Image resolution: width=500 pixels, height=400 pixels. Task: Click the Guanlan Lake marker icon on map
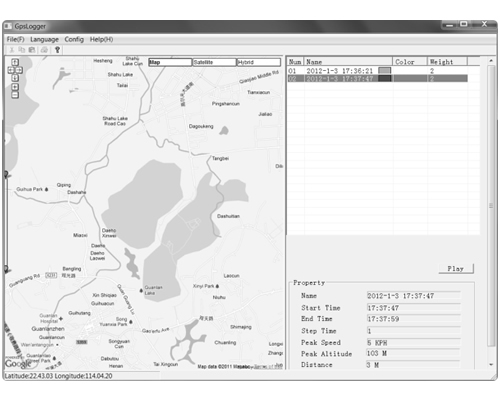pyautogui.click(x=141, y=290)
